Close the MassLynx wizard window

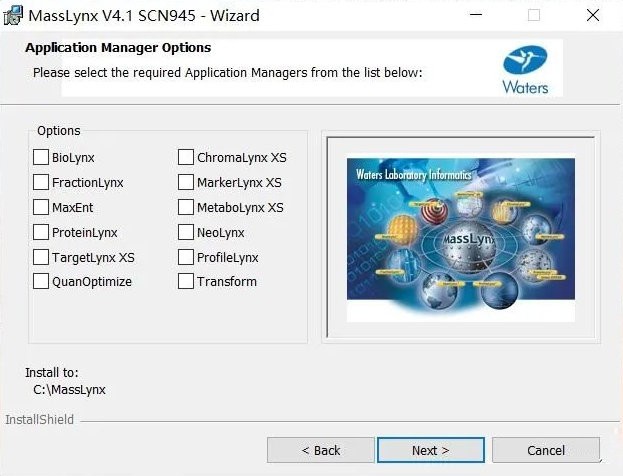click(x=593, y=15)
